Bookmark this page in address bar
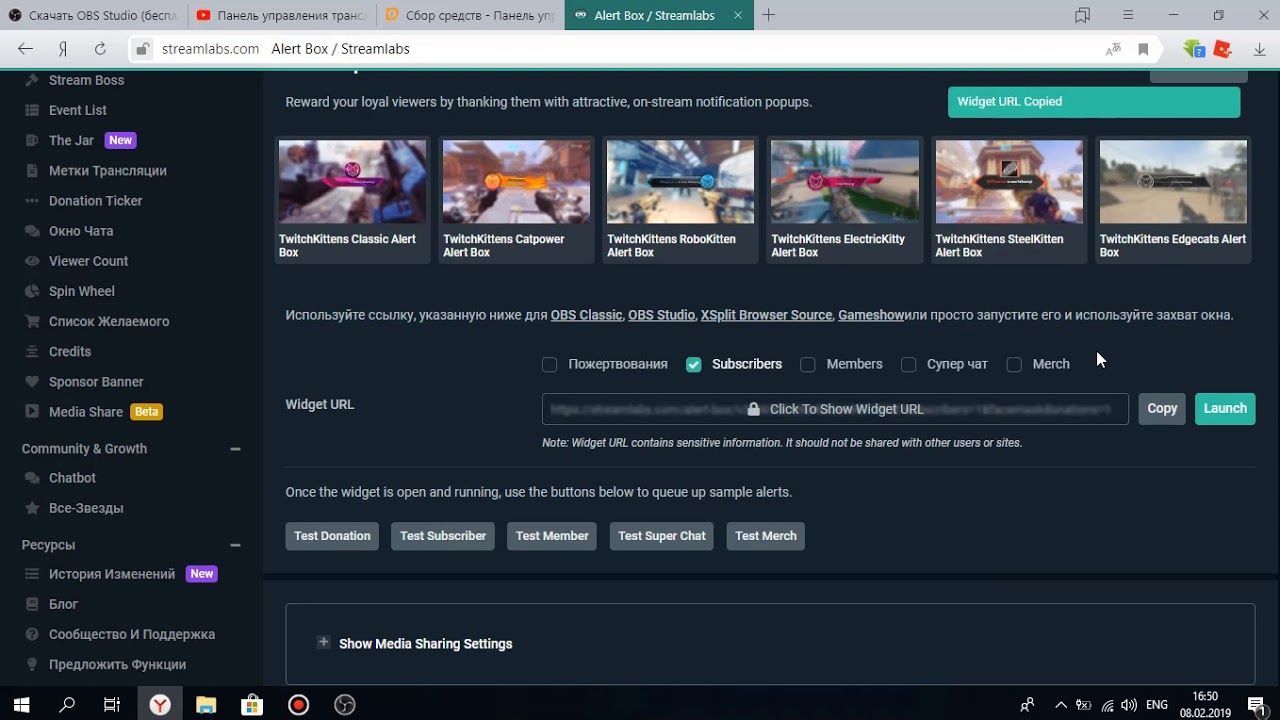 pyautogui.click(x=1143, y=49)
